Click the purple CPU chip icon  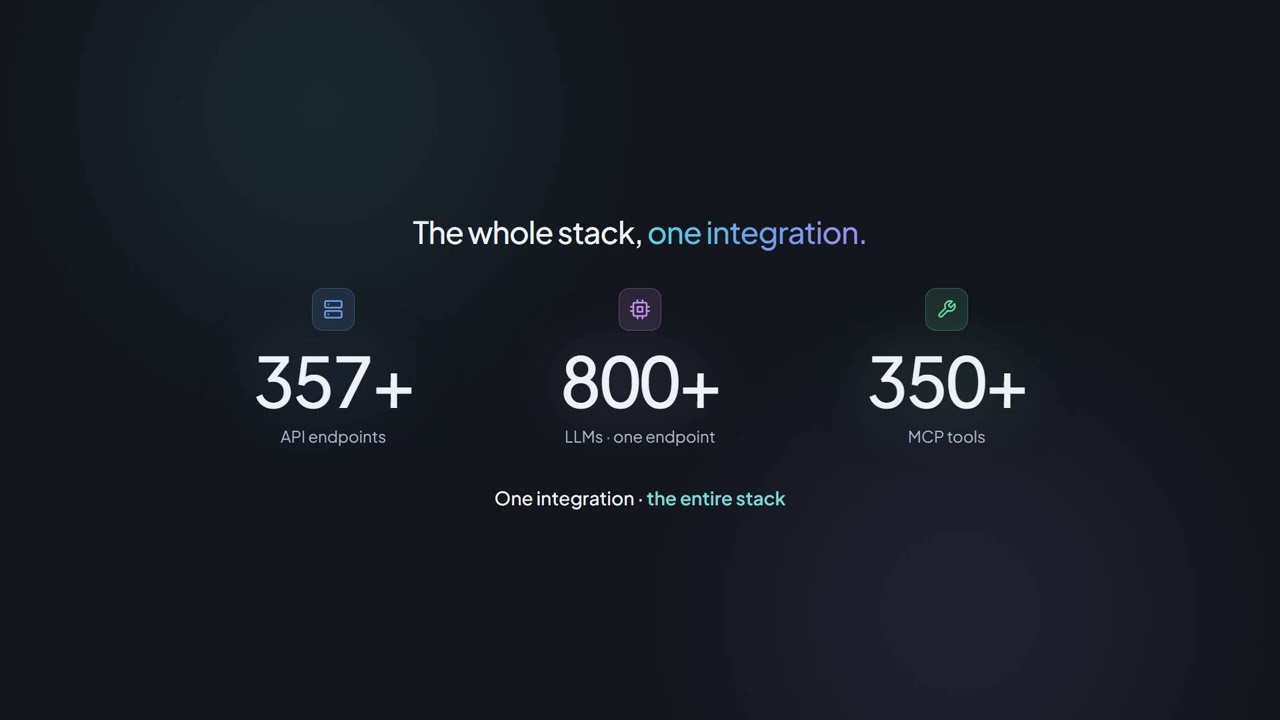point(640,309)
